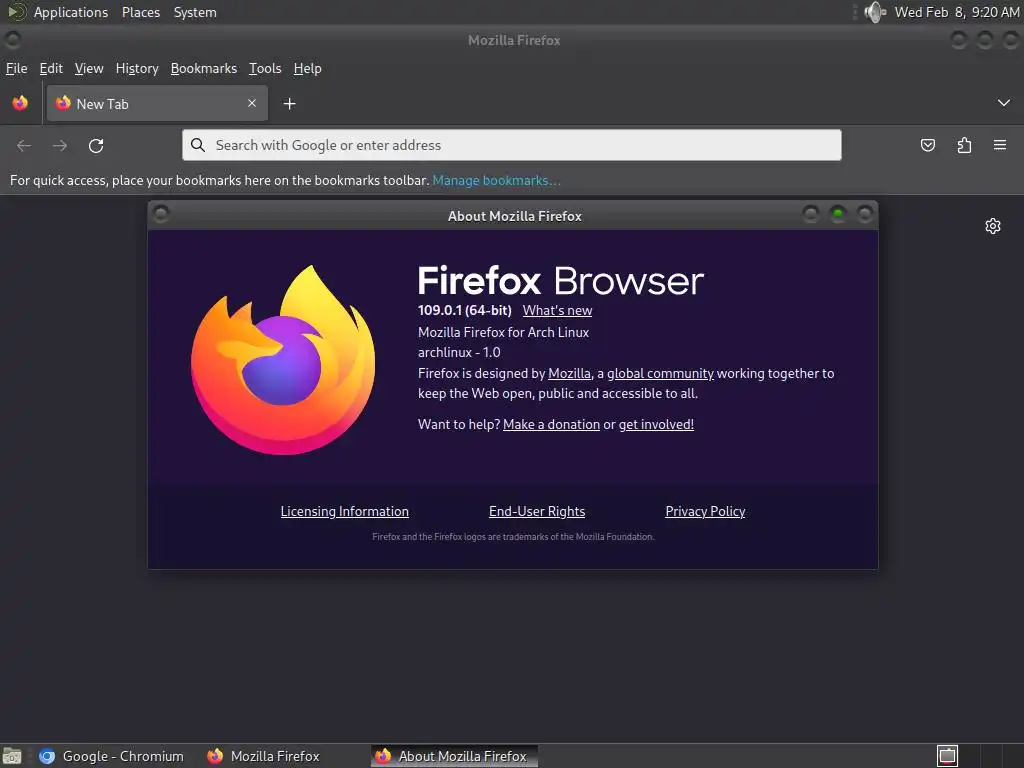1024x768 pixels.
Task: Open the Mozilla link
Action: (x=569, y=374)
